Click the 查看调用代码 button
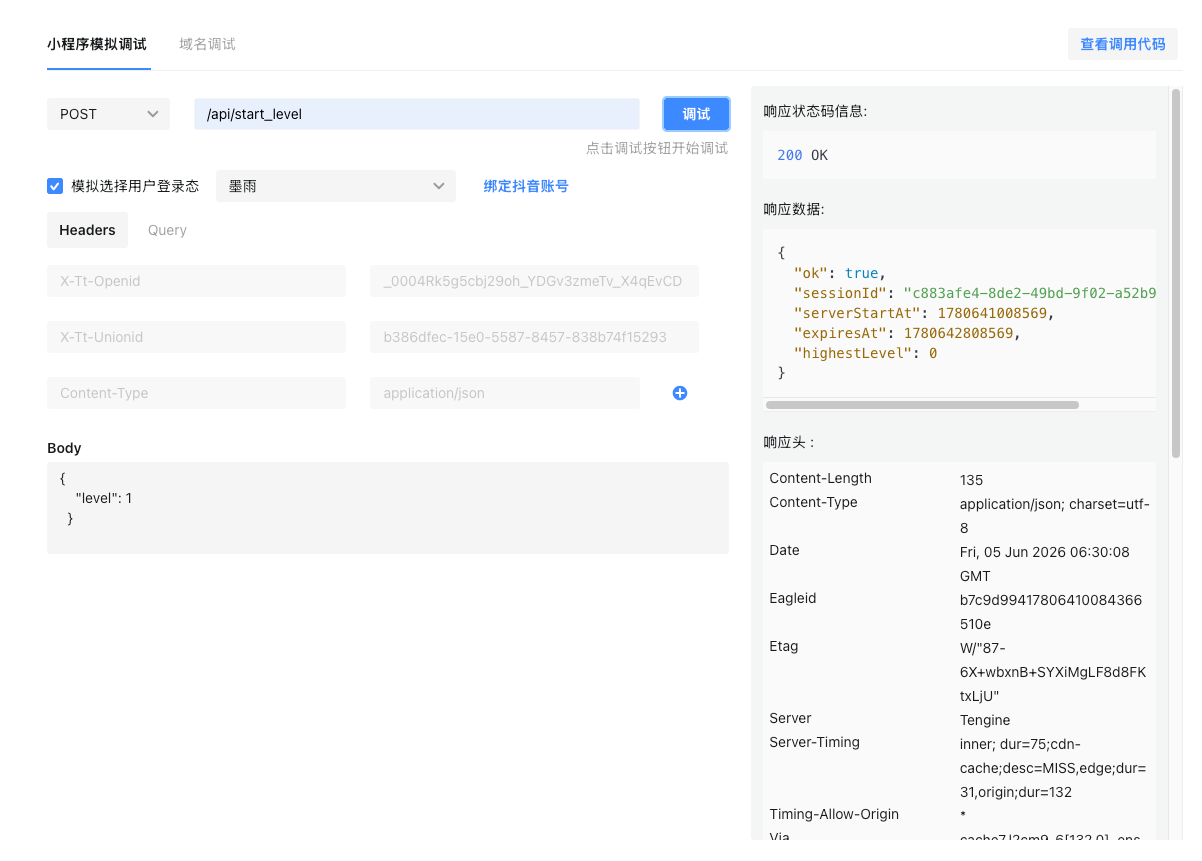The image size is (1202, 861). coord(1123,44)
